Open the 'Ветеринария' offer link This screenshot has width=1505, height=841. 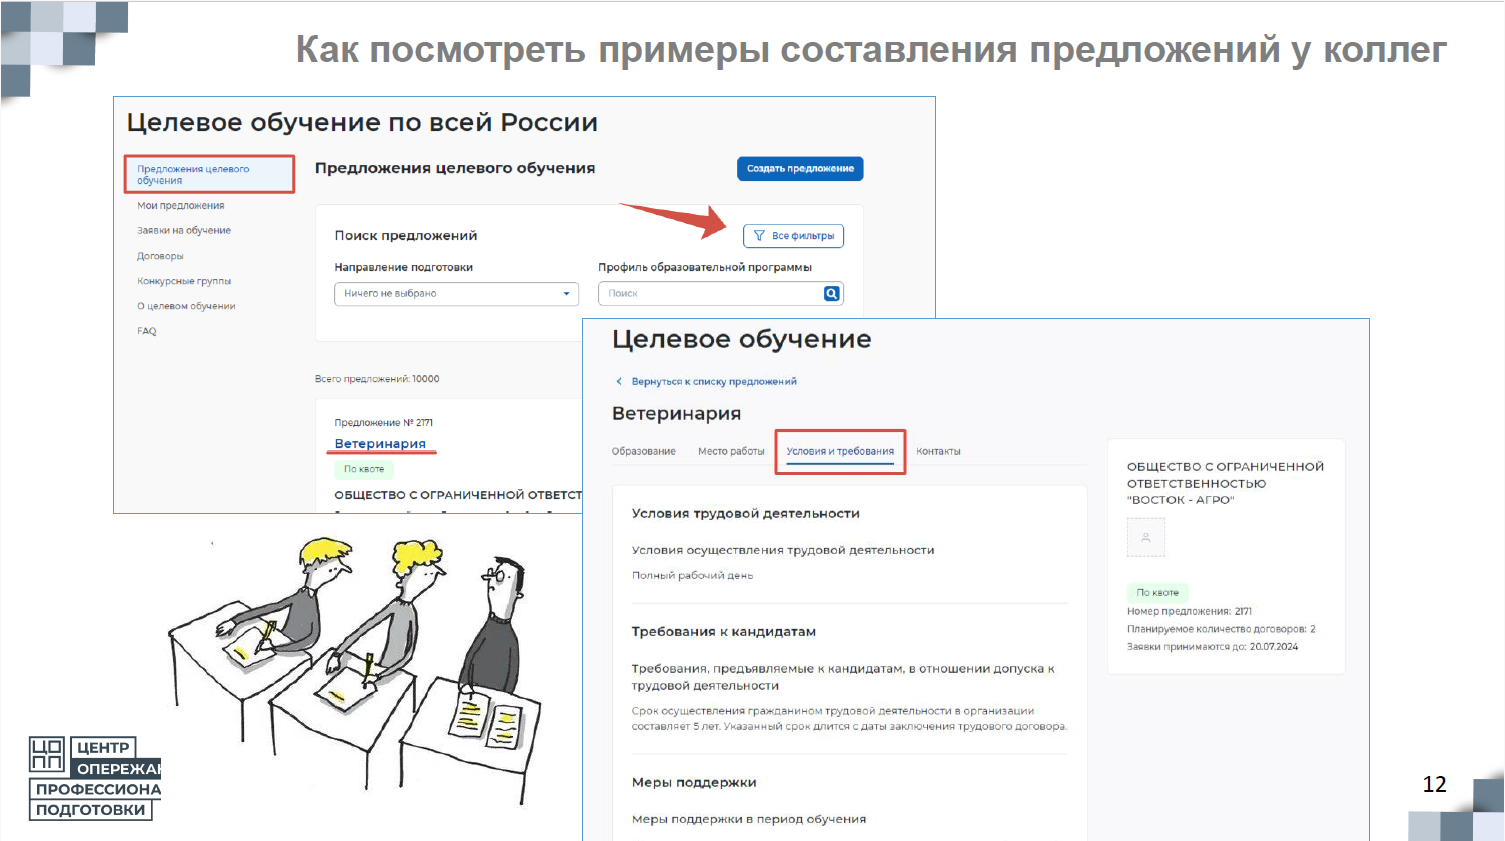point(380,443)
